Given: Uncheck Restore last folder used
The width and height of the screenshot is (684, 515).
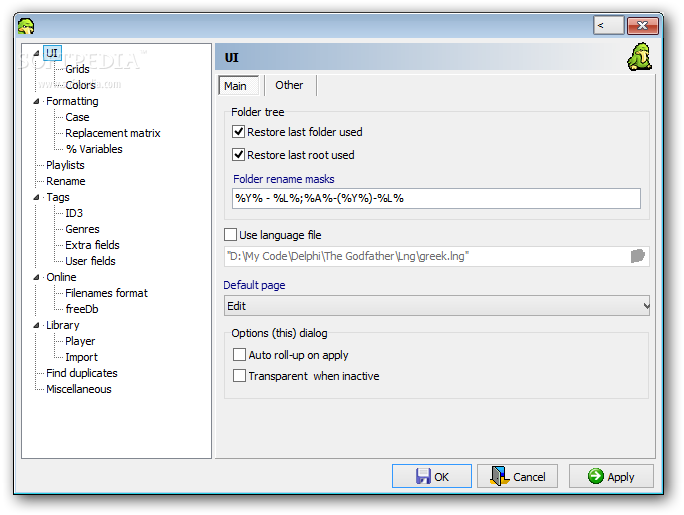Looking at the screenshot, I should click(x=238, y=132).
